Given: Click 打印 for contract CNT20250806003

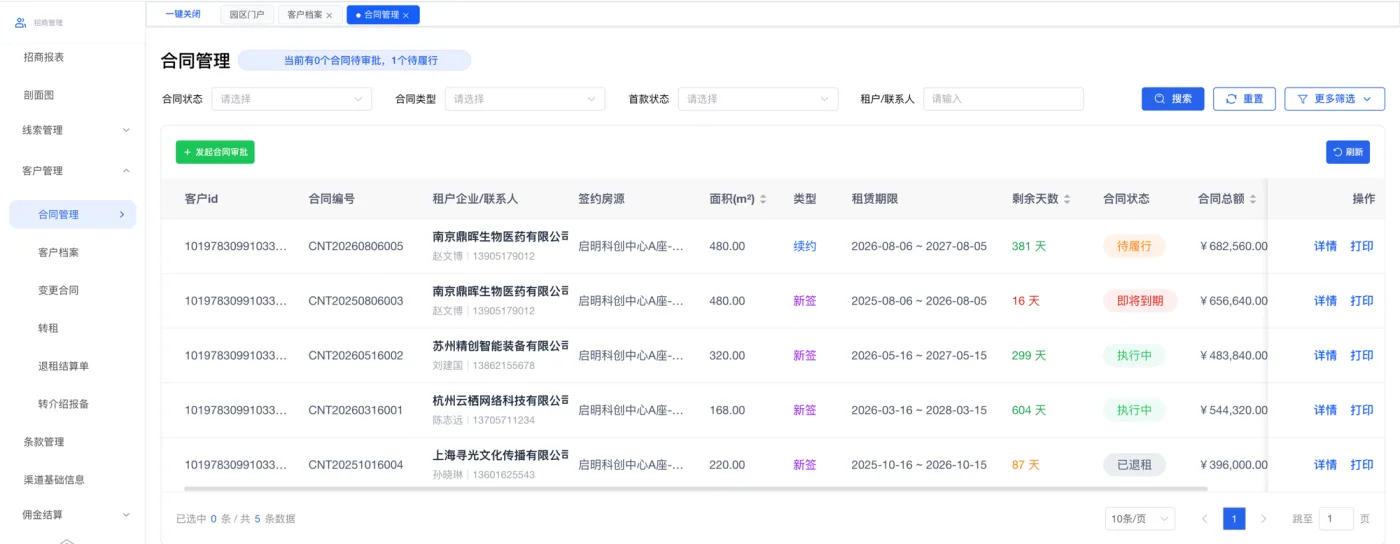Looking at the screenshot, I should [x=1362, y=301].
